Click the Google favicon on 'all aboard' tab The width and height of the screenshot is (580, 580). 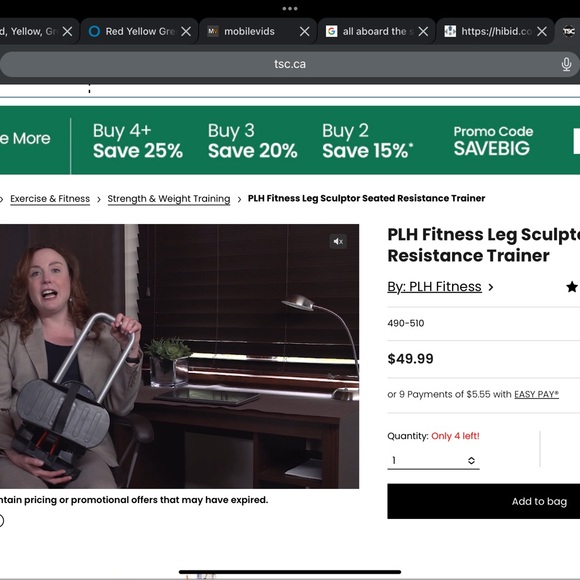pyautogui.click(x=331, y=31)
